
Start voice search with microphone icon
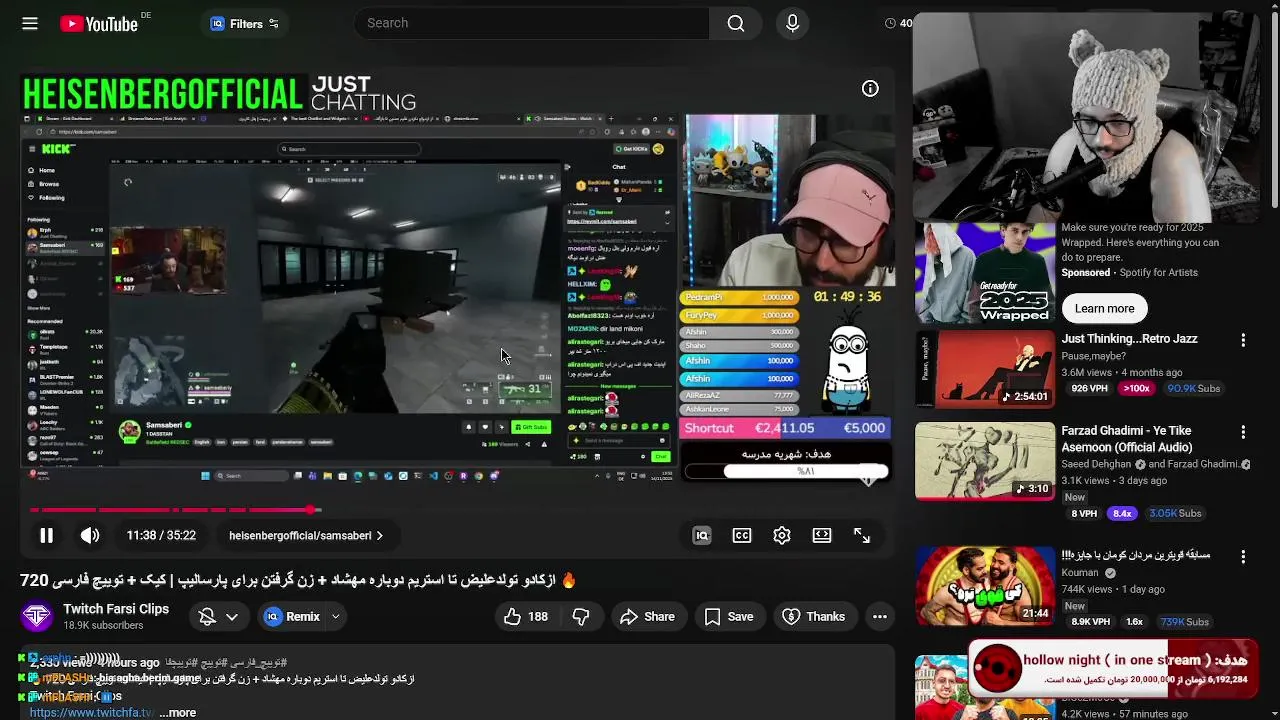click(x=793, y=23)
